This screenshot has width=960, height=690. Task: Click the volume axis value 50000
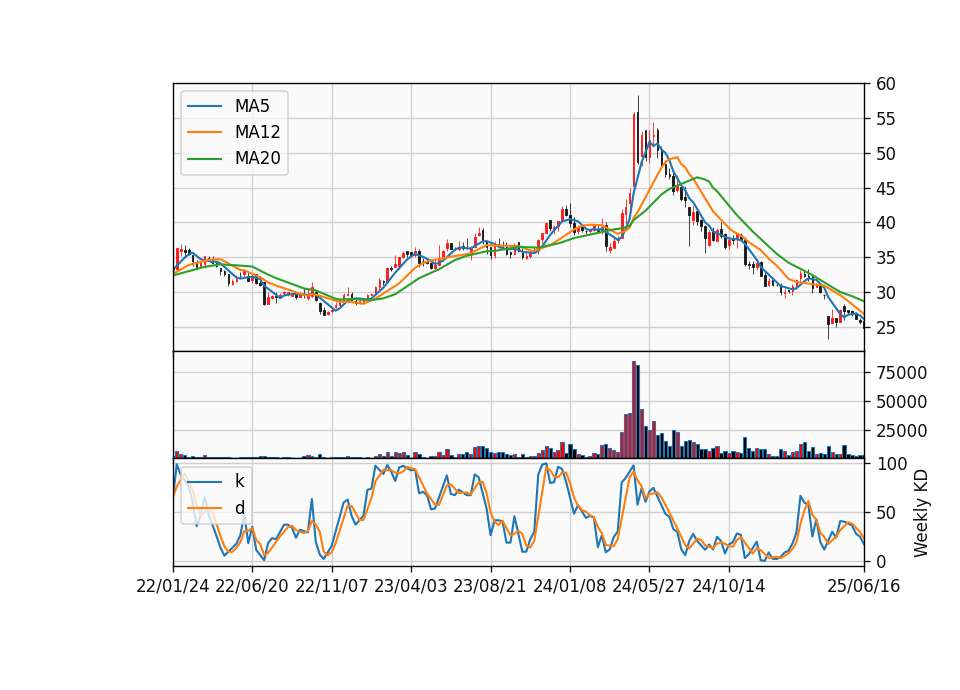[901, 402]
